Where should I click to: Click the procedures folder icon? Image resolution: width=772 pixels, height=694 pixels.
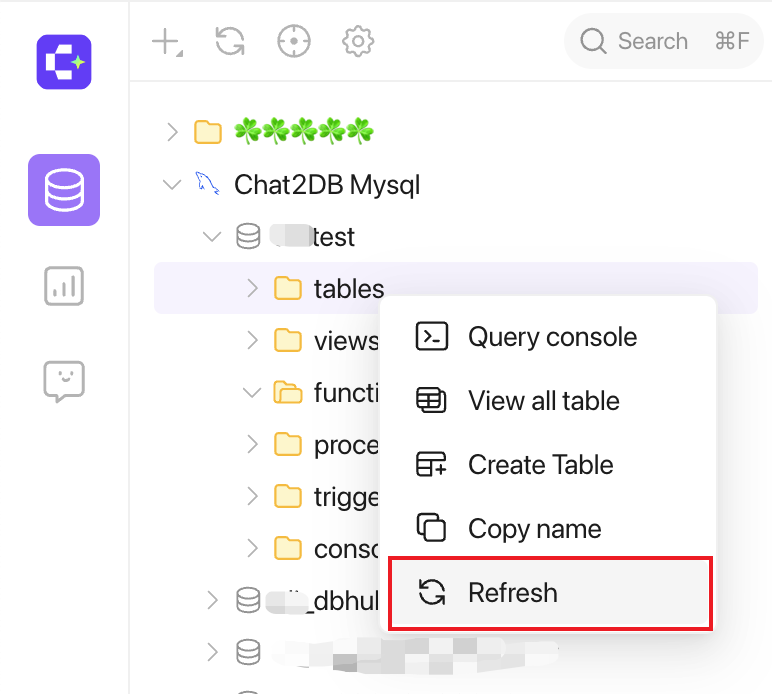288,444
